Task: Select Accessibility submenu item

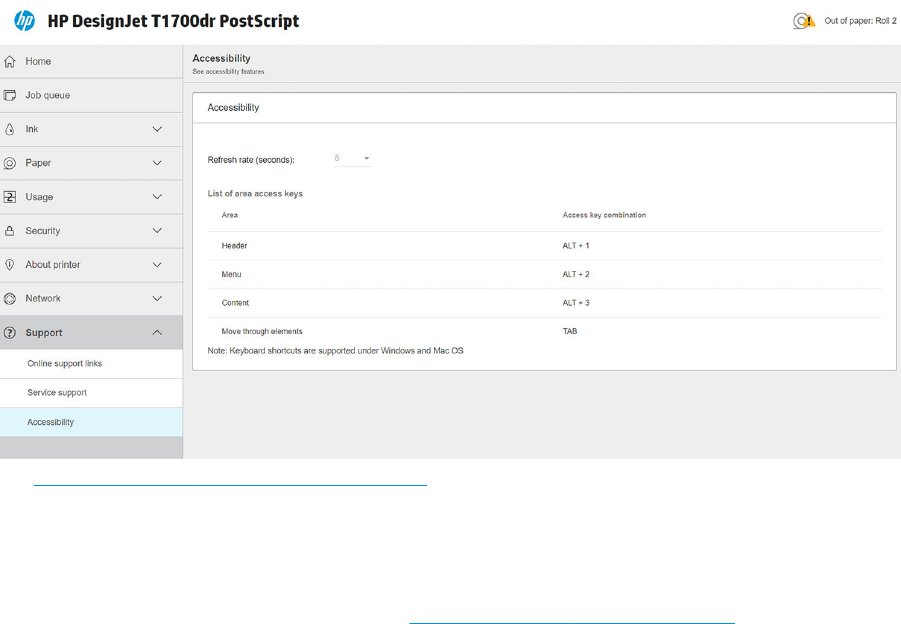Action: coord(91,422)
